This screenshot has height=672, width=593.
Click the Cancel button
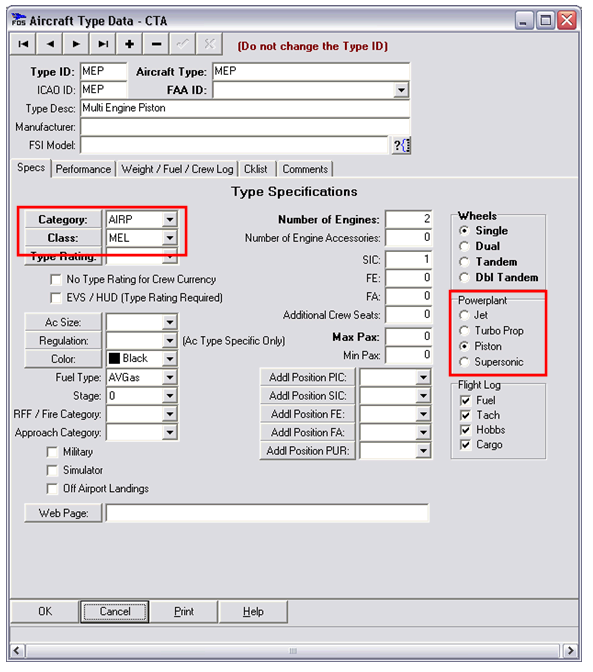coord(115,612)
